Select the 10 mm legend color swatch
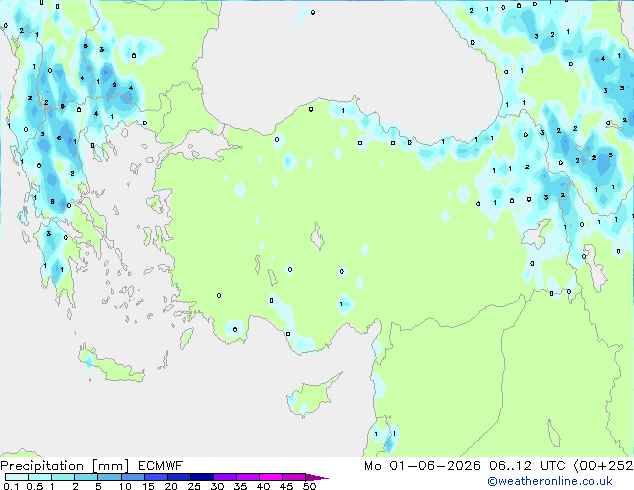Viewport: 634px width, 490px height. (132, 477)
